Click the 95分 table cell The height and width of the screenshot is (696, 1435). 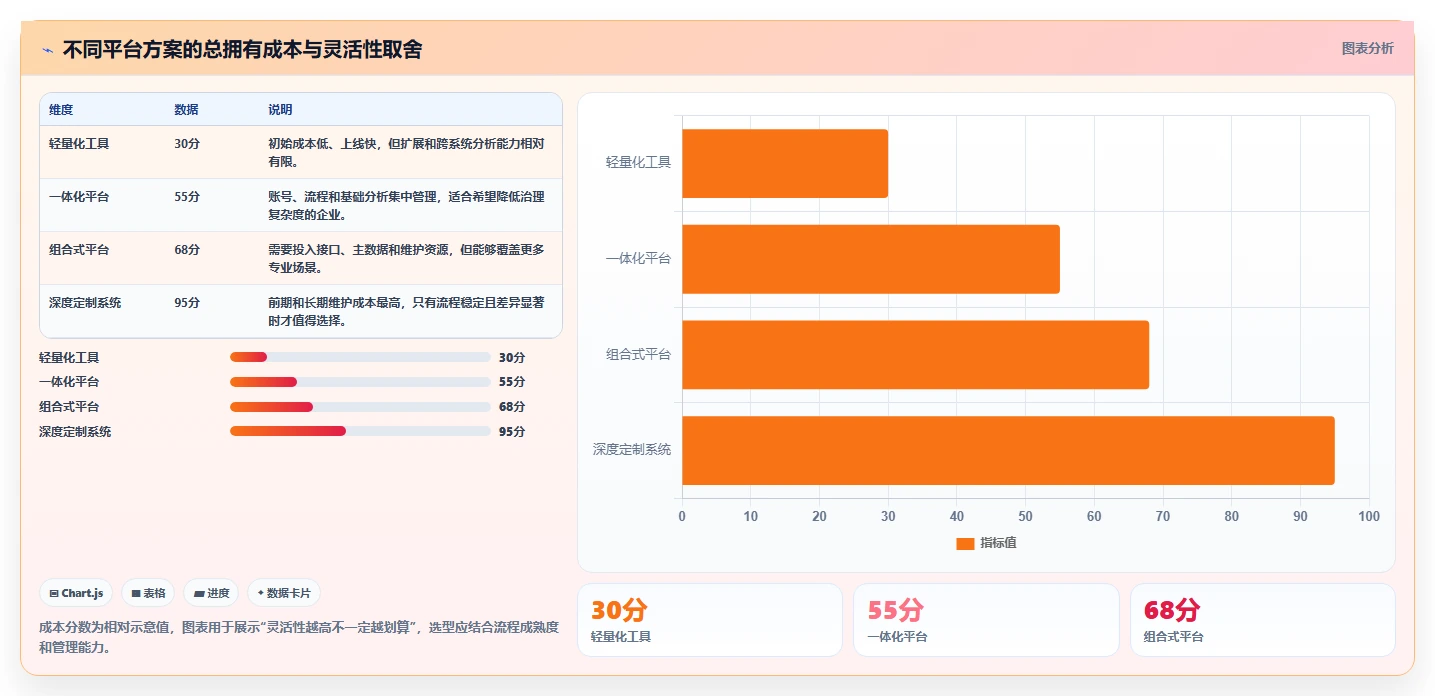pyautogui.click(x=187, y=302)
